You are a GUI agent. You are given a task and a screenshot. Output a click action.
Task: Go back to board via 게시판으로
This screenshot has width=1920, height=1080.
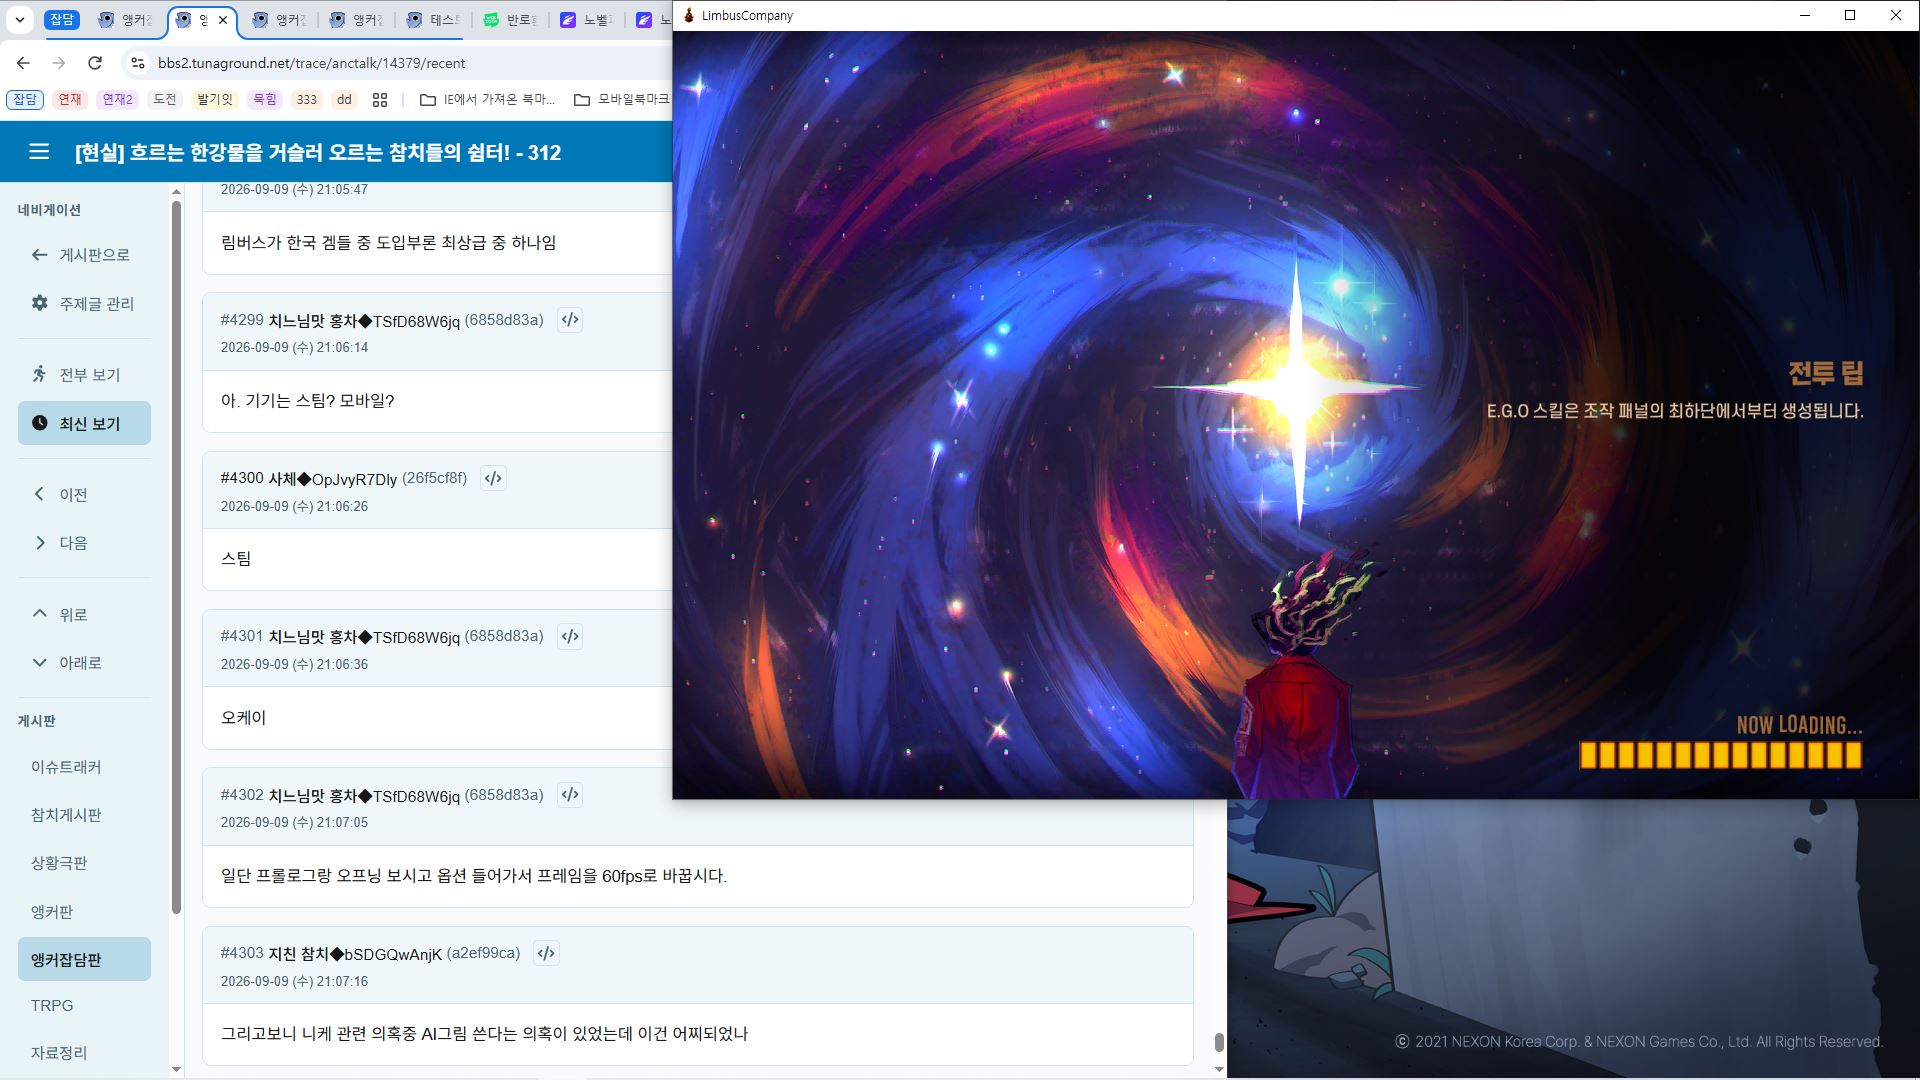(x=84, y=255)
